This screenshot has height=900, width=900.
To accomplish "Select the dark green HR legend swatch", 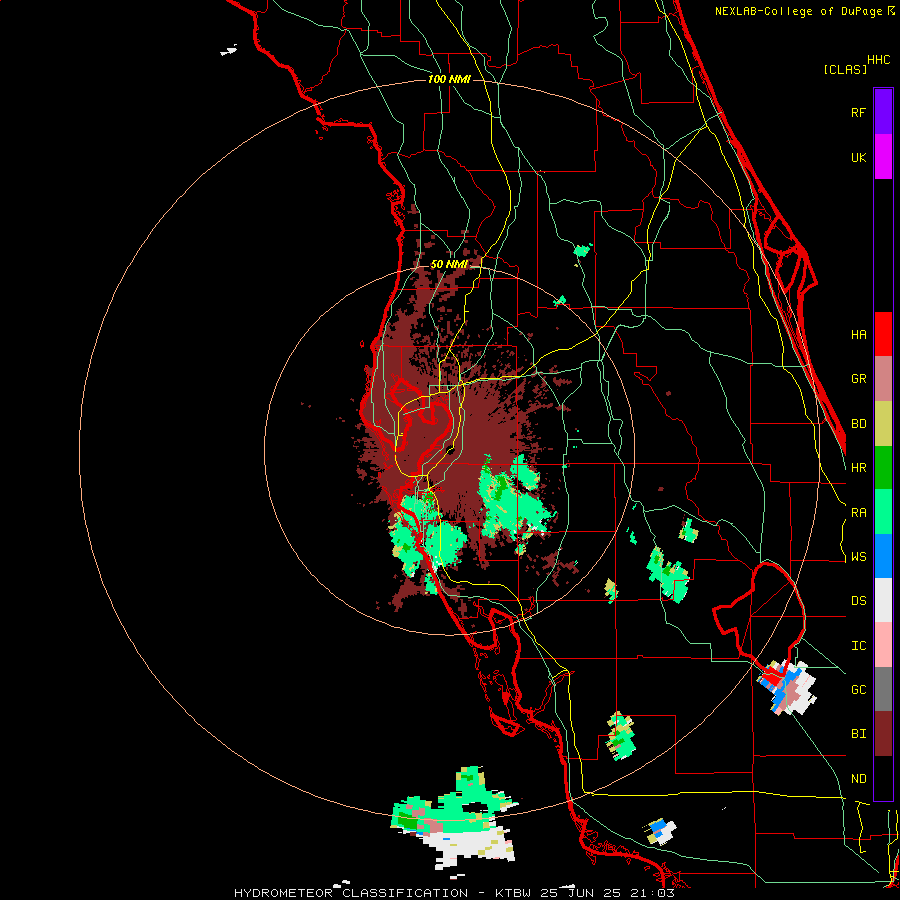I will [x=883, y=468].
